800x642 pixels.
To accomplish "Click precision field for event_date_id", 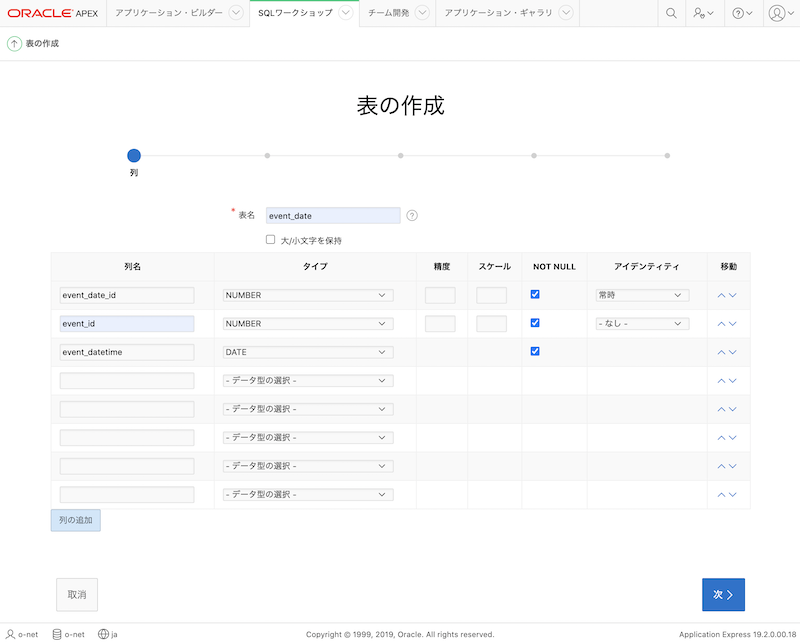I will 440,295.
